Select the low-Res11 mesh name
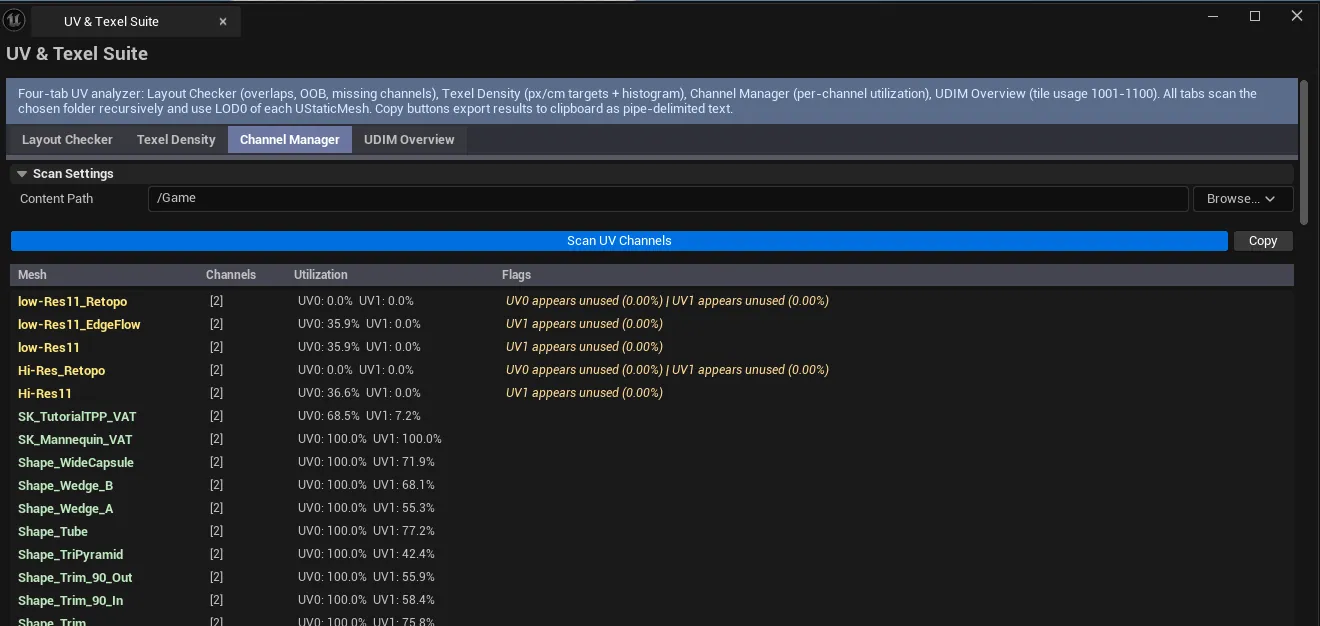1320x626 pixels. (49, 347)
